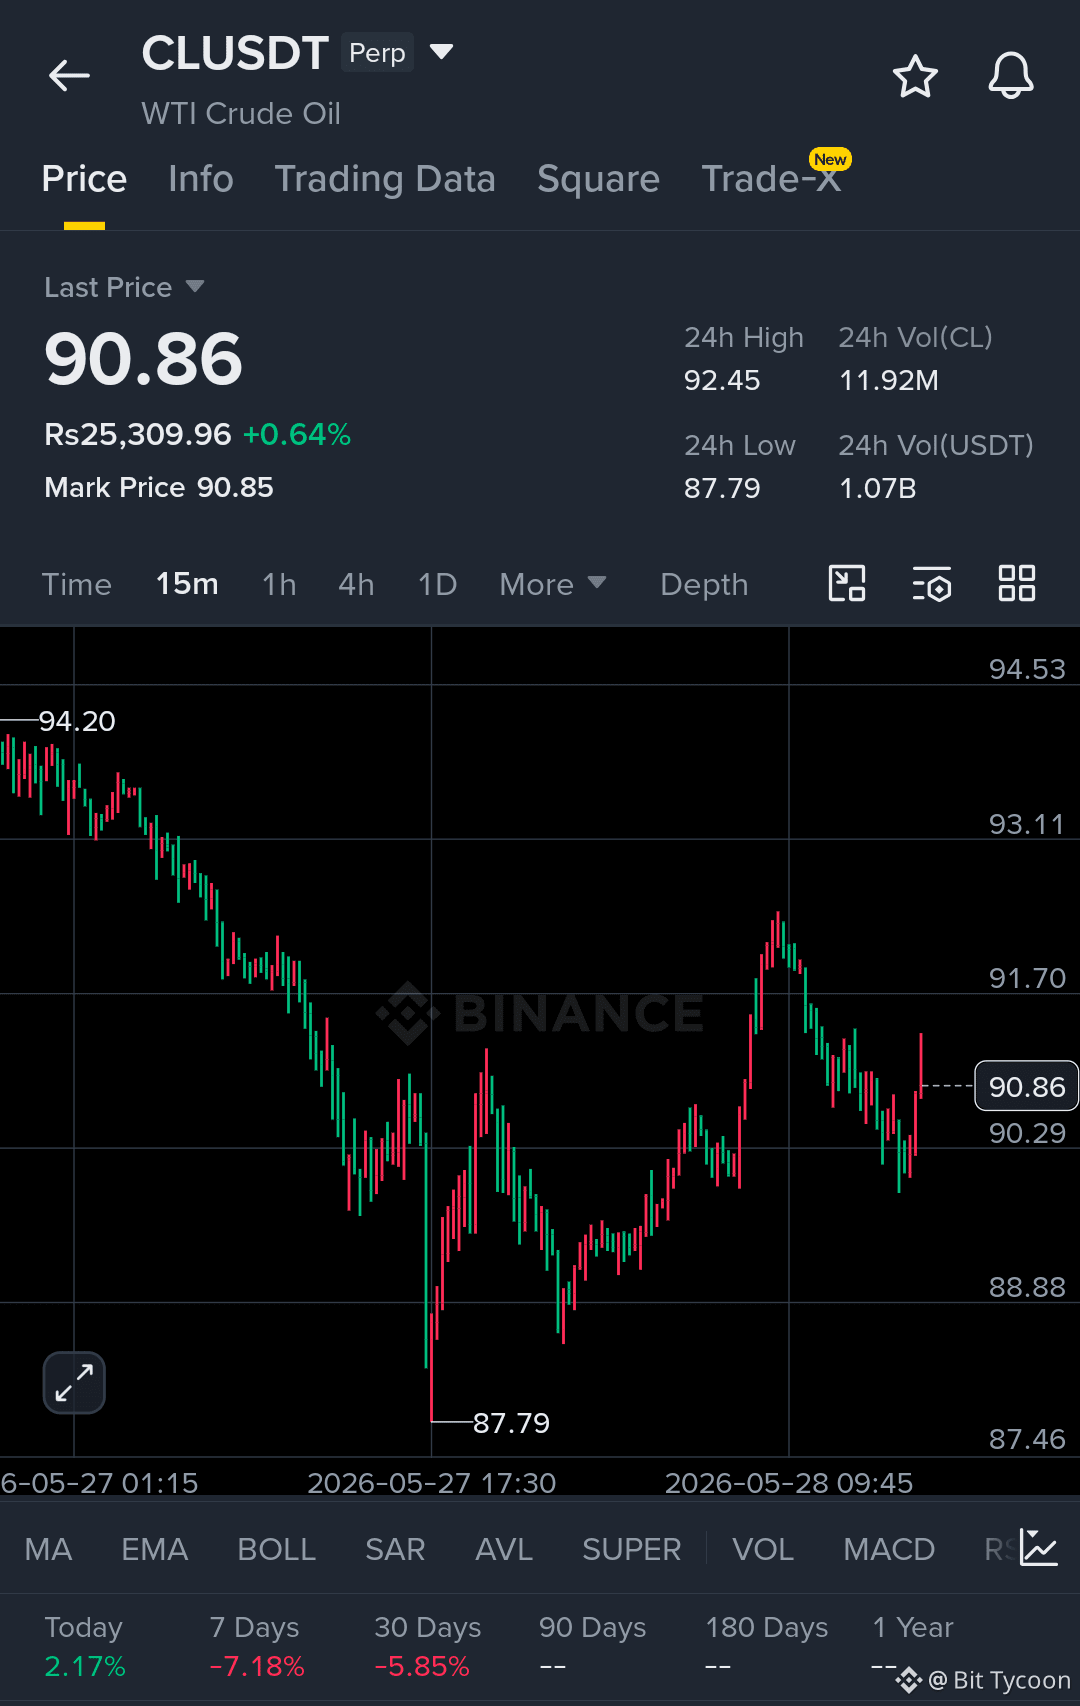Click the +0.64% change value

297,434
